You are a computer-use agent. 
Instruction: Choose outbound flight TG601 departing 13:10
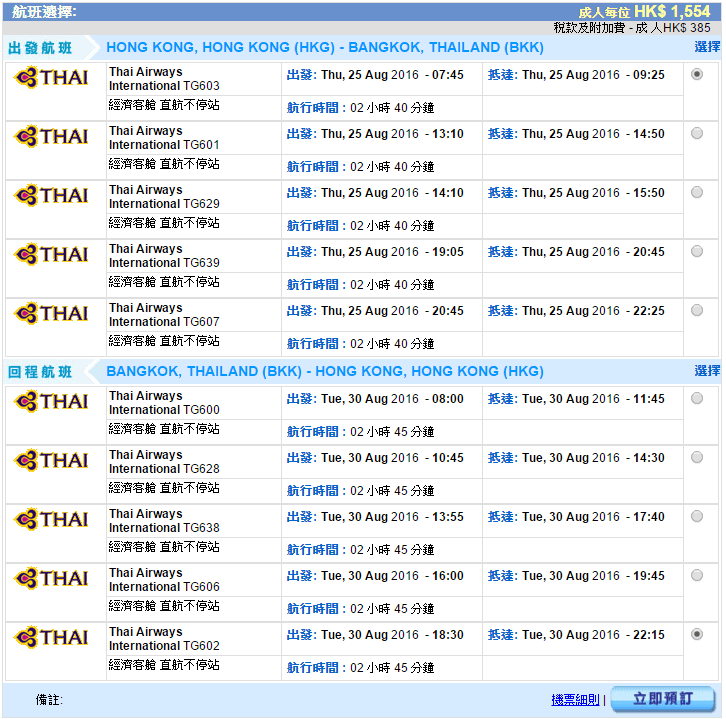(697, 133)
